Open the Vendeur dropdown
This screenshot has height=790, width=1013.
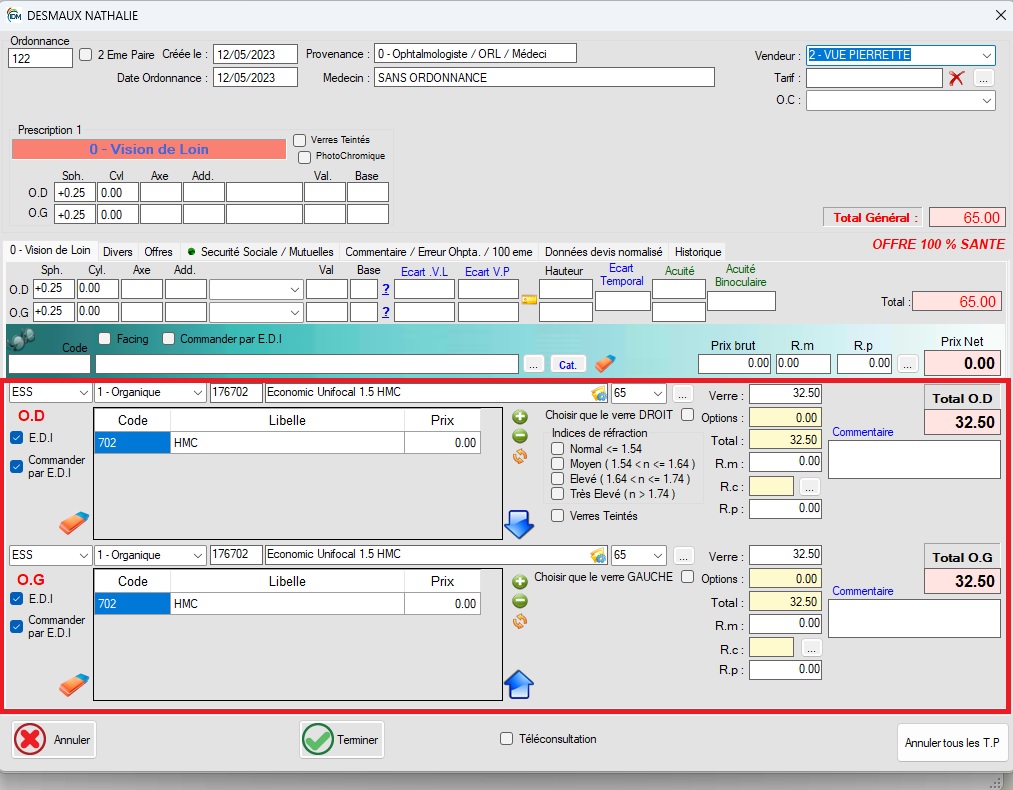(x=987, y=56)
